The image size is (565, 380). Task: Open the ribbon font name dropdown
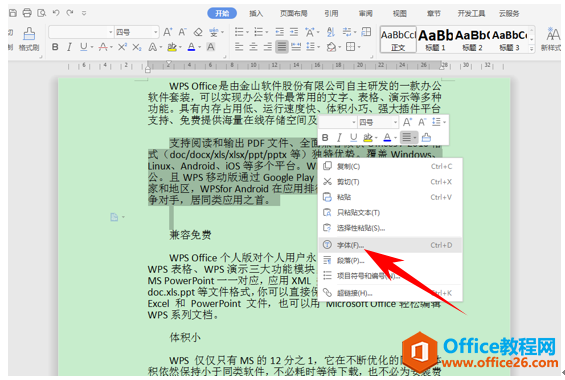[x=111, y=32]
